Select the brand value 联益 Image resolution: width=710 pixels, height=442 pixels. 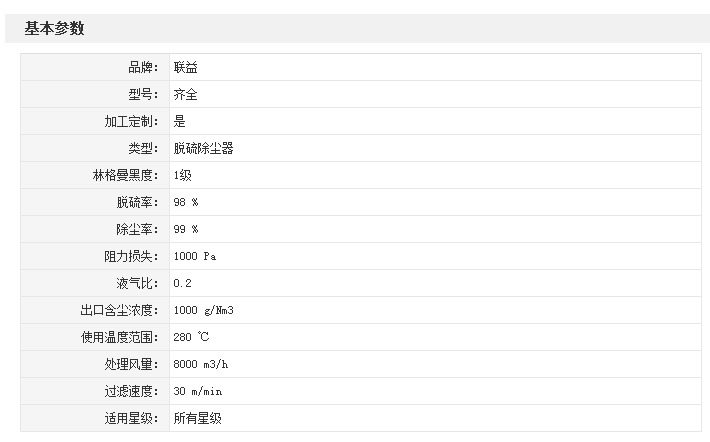pos(185,67)
